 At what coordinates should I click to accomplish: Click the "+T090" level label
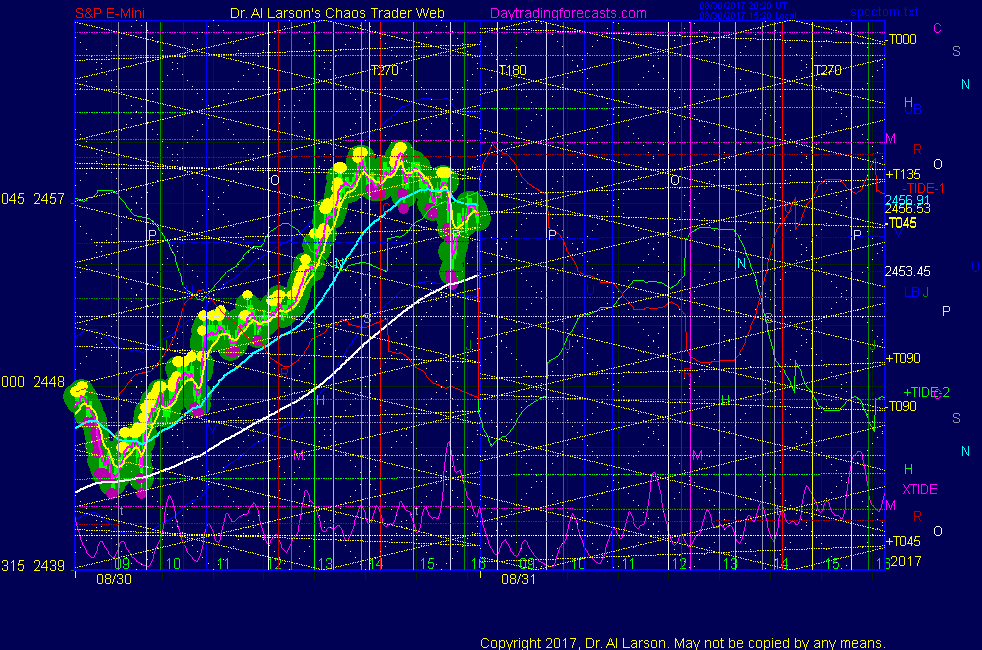coord(902,358)
